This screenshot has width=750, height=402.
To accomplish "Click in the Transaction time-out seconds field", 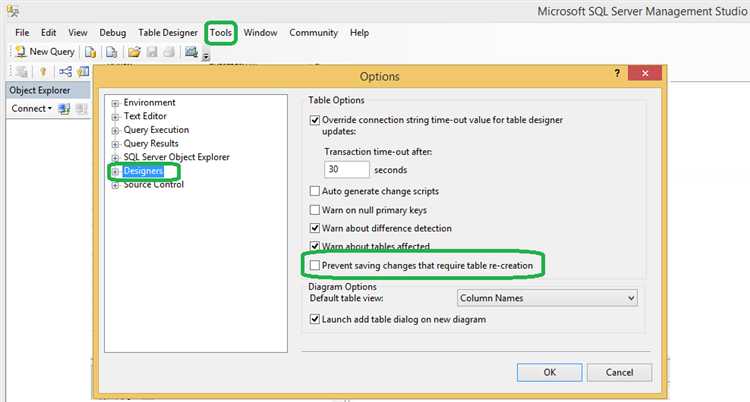I will click(346, 170).
